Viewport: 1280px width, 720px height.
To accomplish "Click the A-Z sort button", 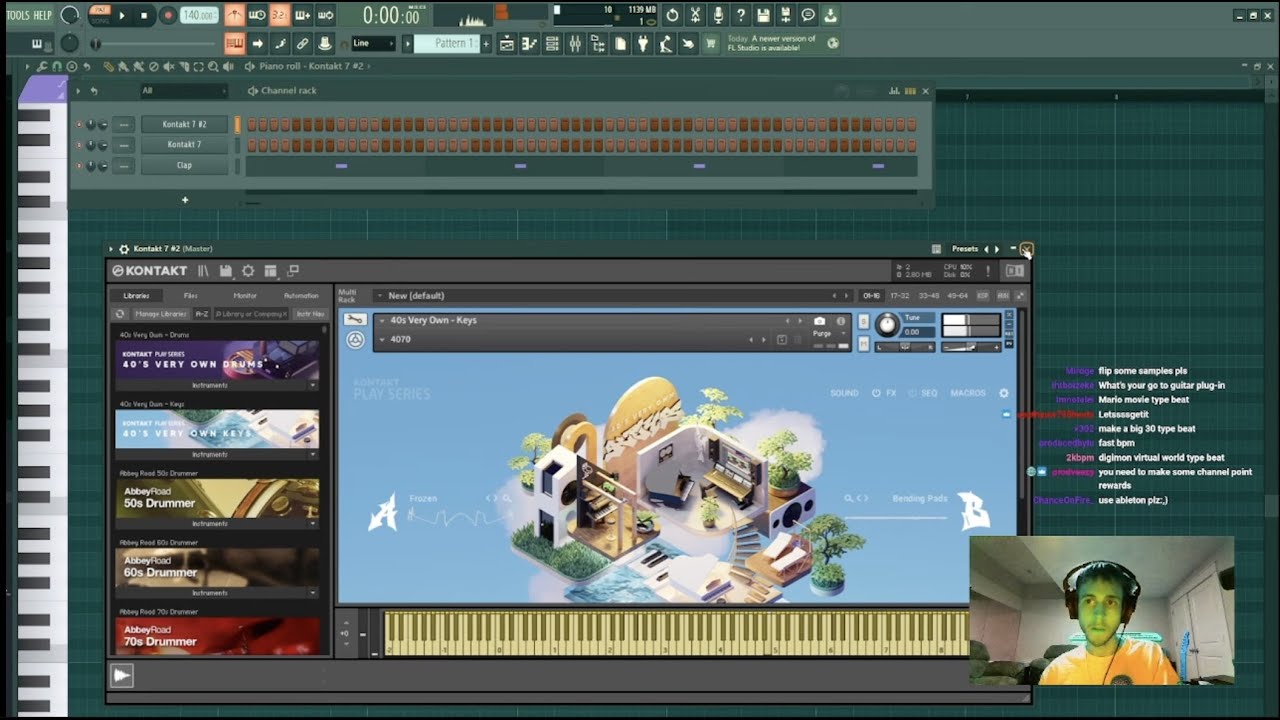I will (x=202, y=314).
